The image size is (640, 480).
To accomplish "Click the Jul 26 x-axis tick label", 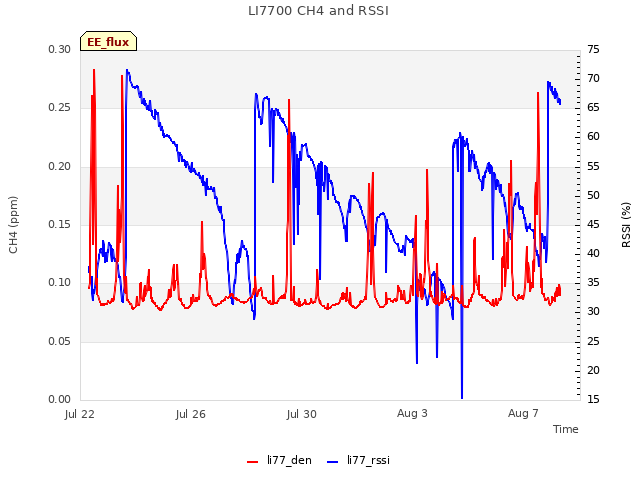I will 191,414.
